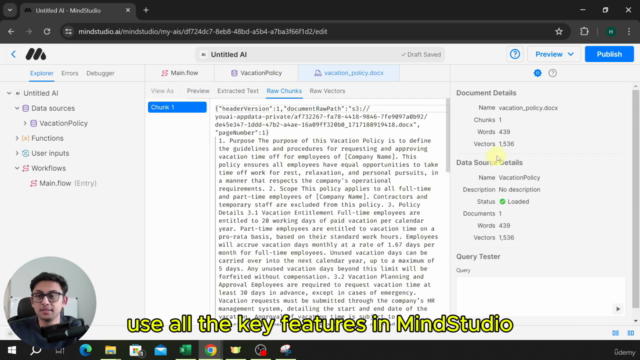Switch to the Explorer tab
Viewport: 640px width, 360px height.
click(x=41, y=73)
